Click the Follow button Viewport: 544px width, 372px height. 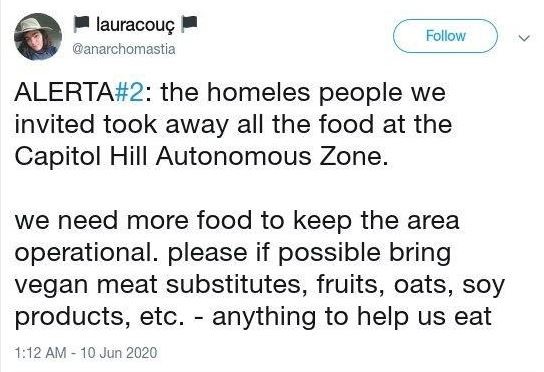pyautogui.click(x=445, y=36)
